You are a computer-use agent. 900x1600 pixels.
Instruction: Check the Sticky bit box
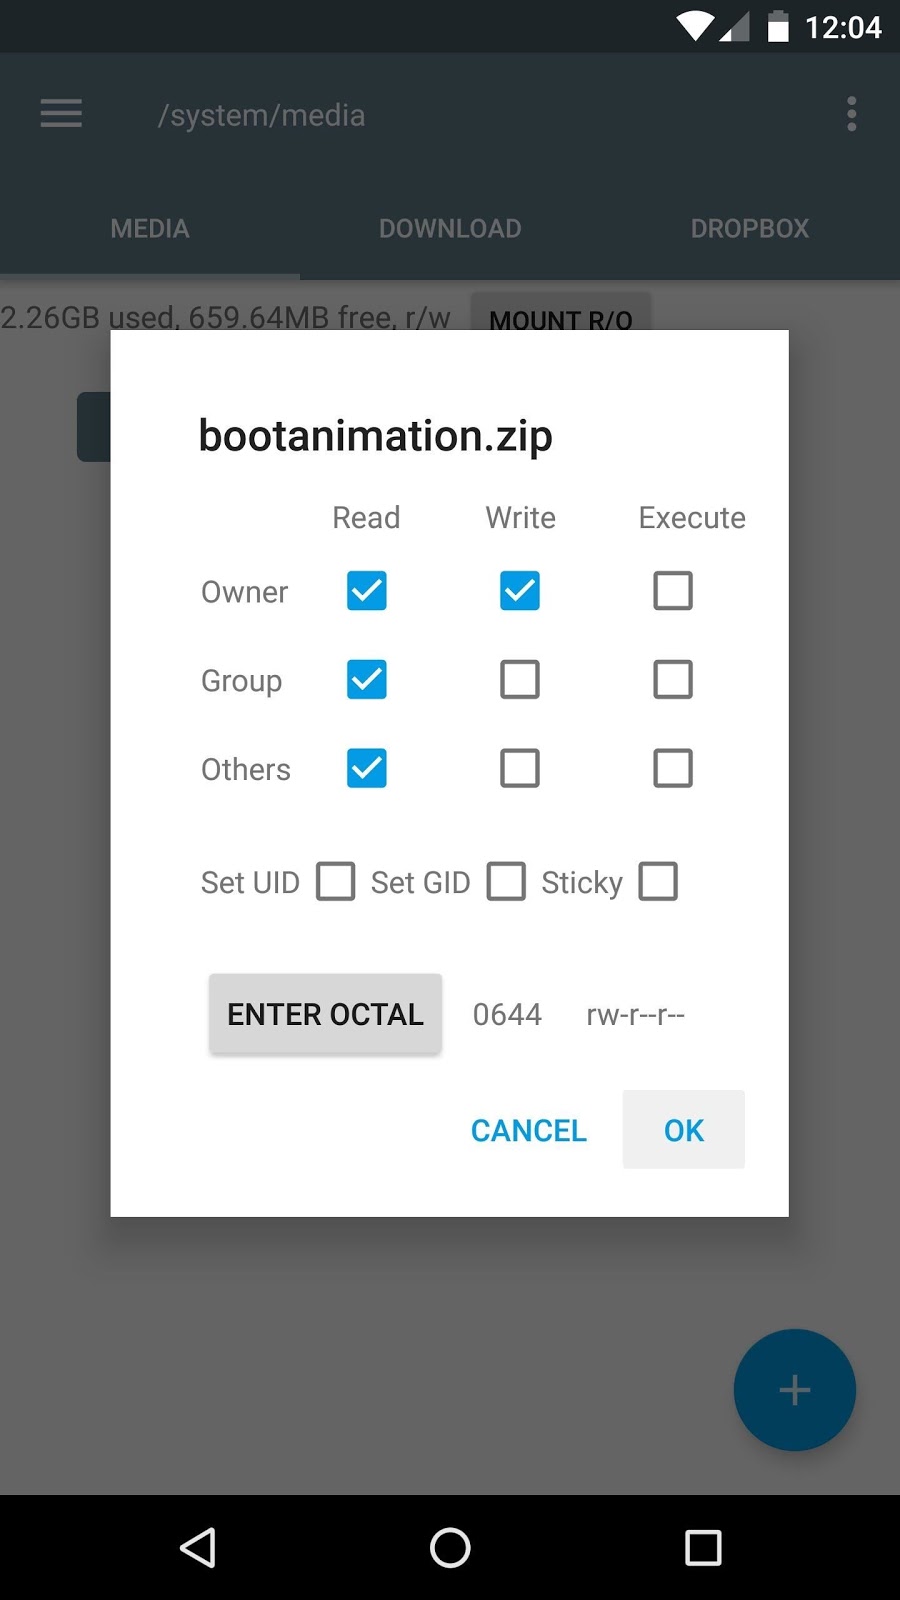658,882
